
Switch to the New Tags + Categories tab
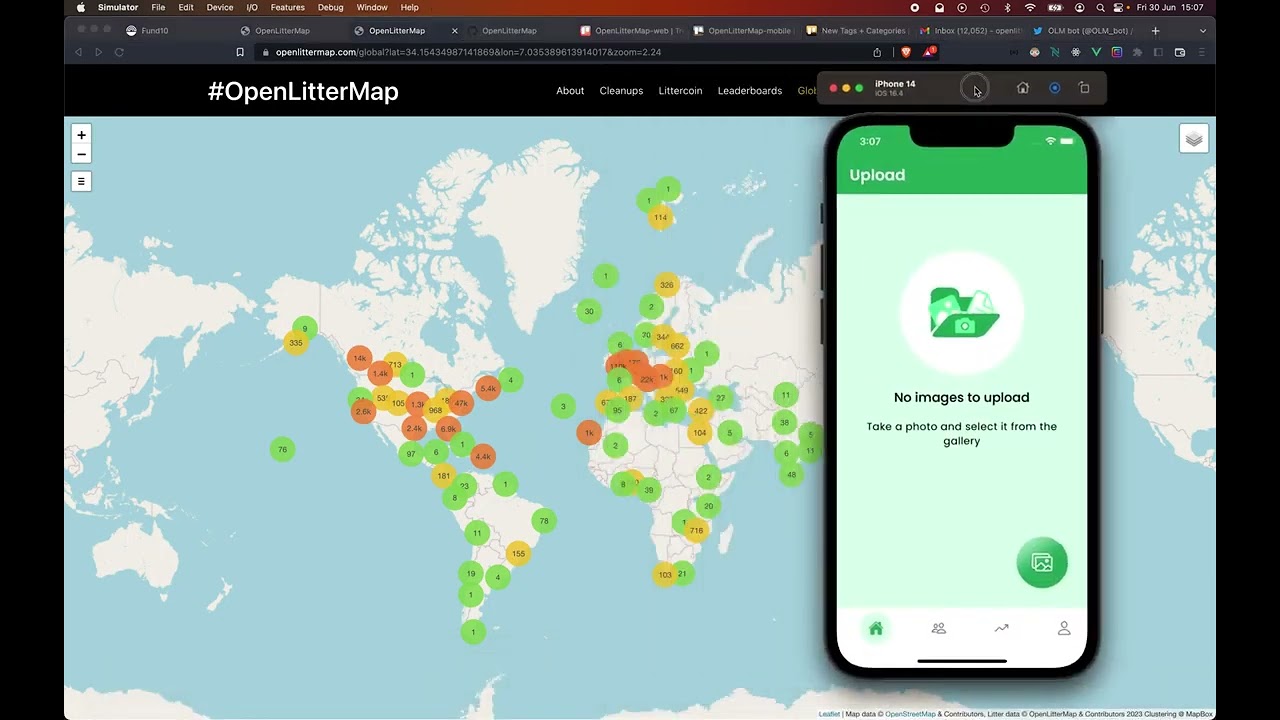(x=856, y=31)
